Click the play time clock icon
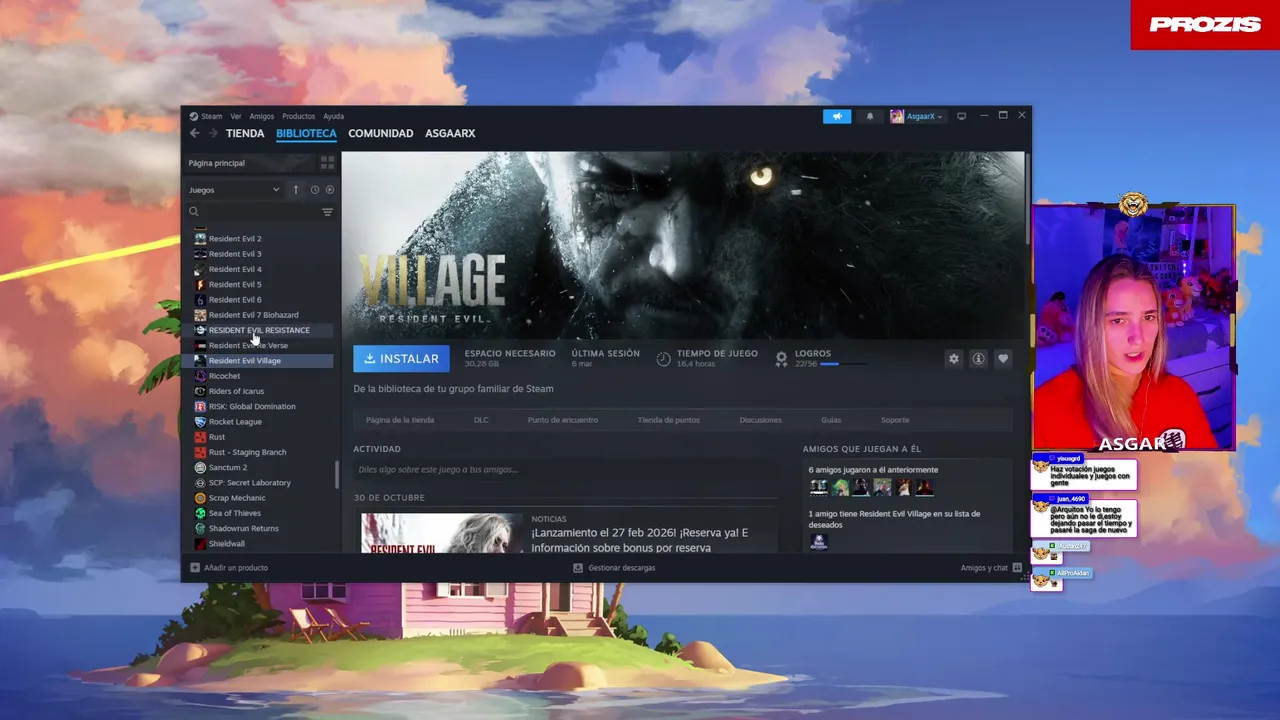1280x720 pixels. point(663,358)
